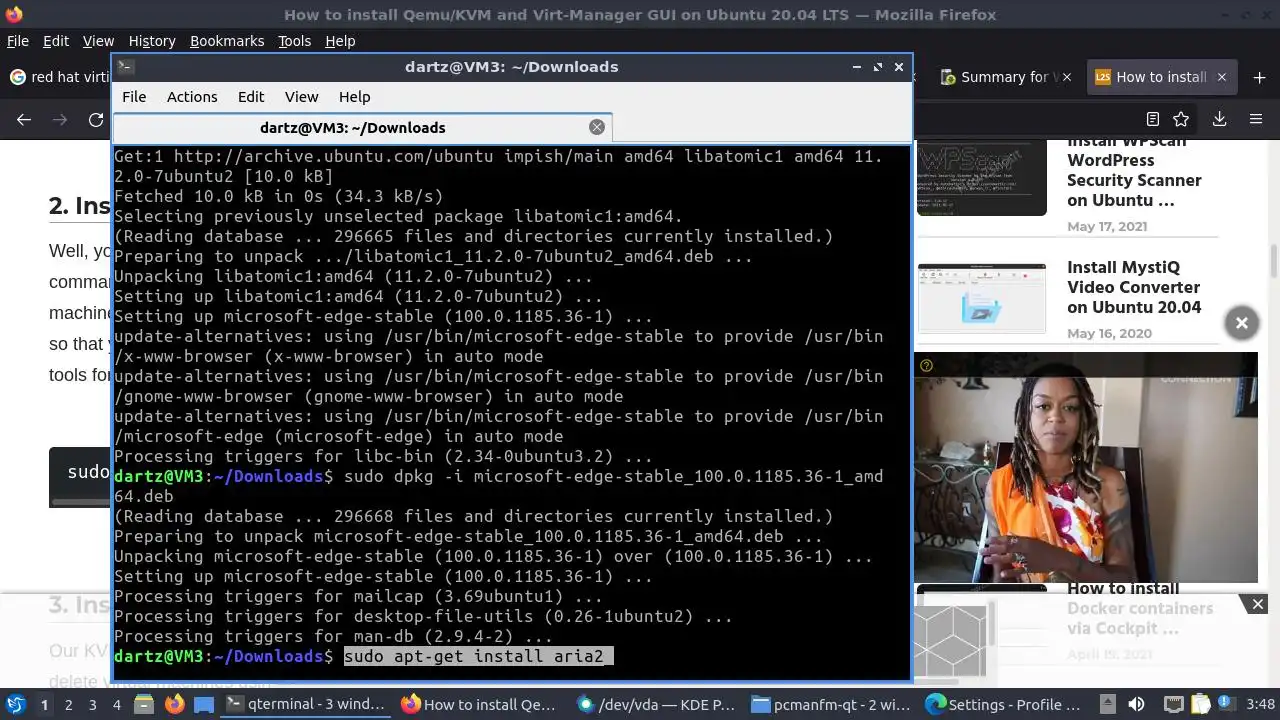Close the ~/Downloads terminal tab
Screen dimensions: 1280x720
pos(597,127)
